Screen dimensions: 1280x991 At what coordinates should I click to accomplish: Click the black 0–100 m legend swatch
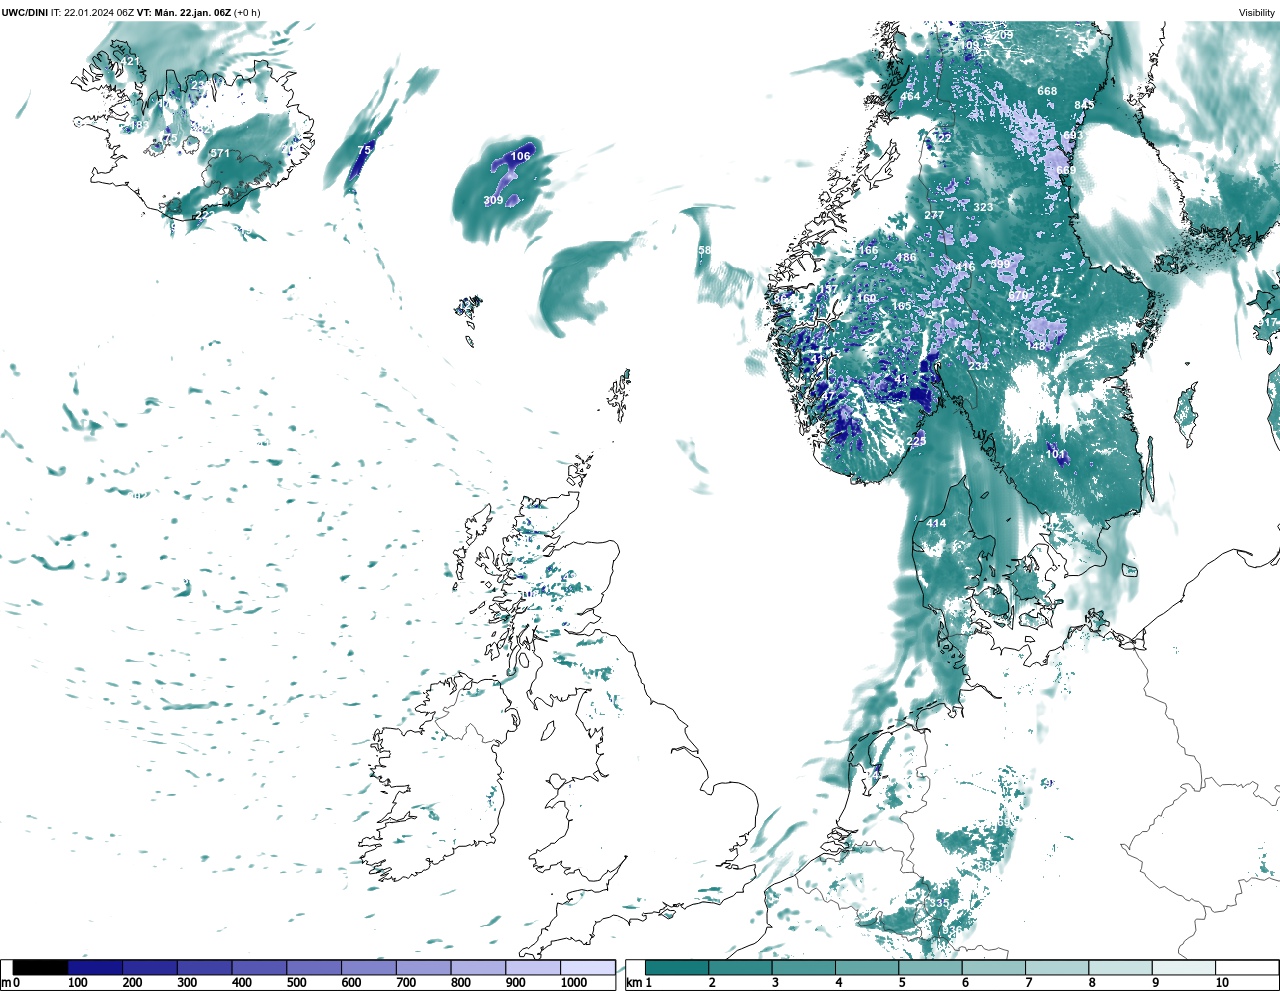[x=40, y=968]
